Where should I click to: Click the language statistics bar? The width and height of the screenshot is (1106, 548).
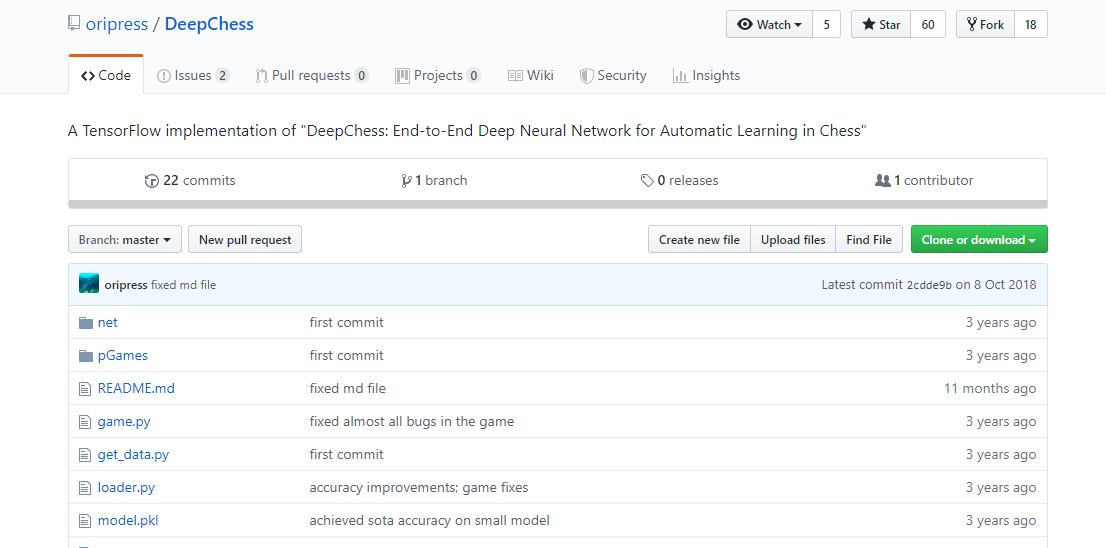tap(558, 205)
